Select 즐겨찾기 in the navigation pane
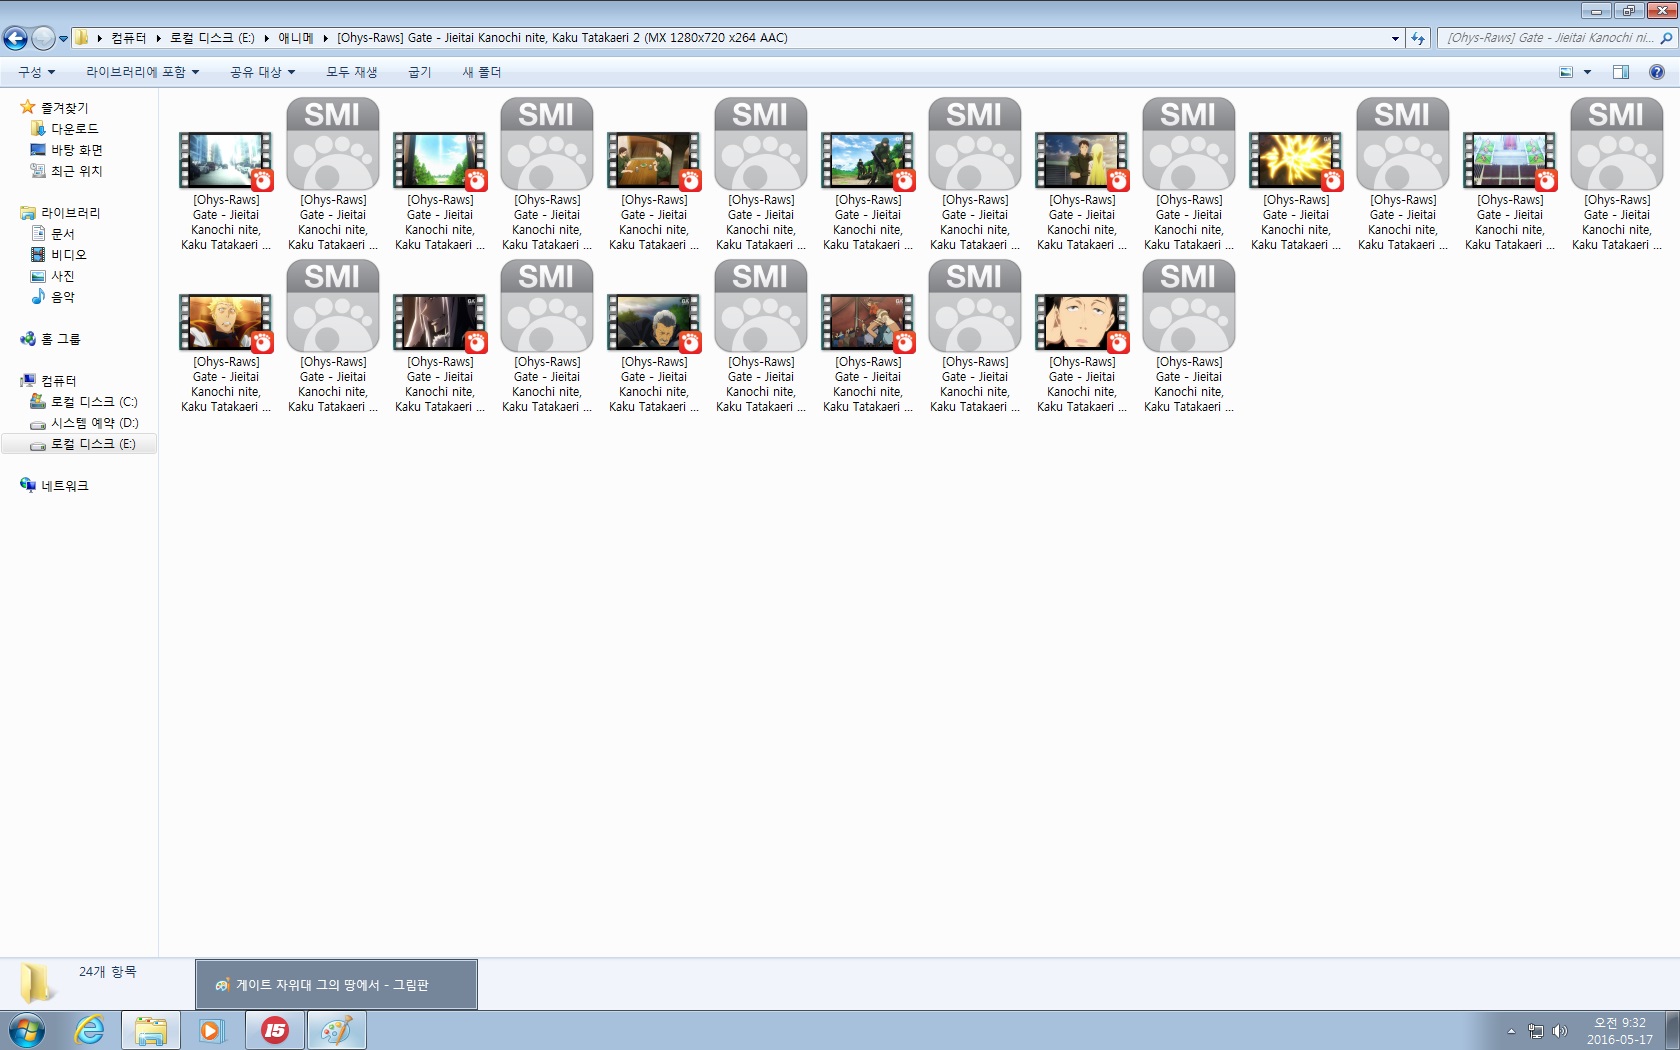 click(x=64, y=107)
